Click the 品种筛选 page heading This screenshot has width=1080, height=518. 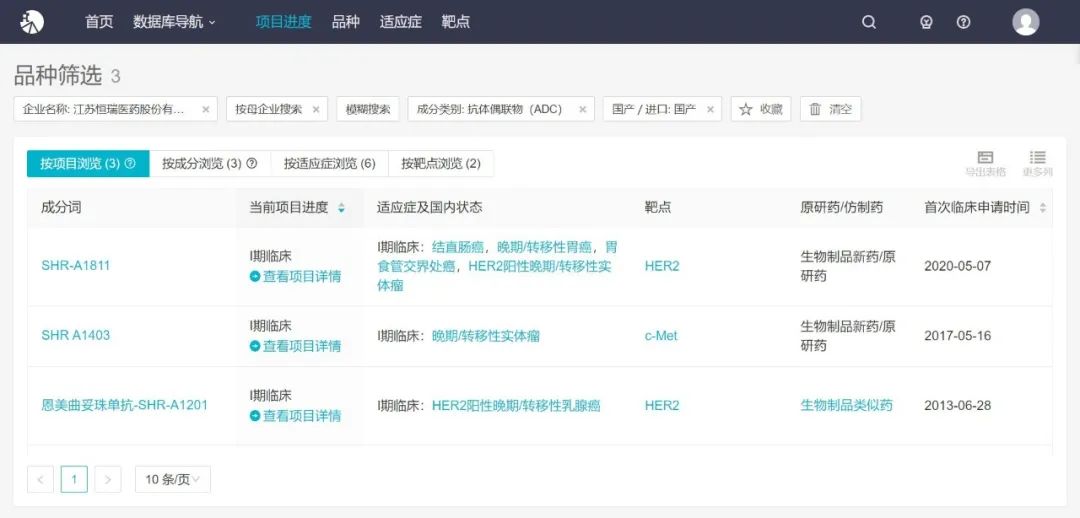click(58, 76)
